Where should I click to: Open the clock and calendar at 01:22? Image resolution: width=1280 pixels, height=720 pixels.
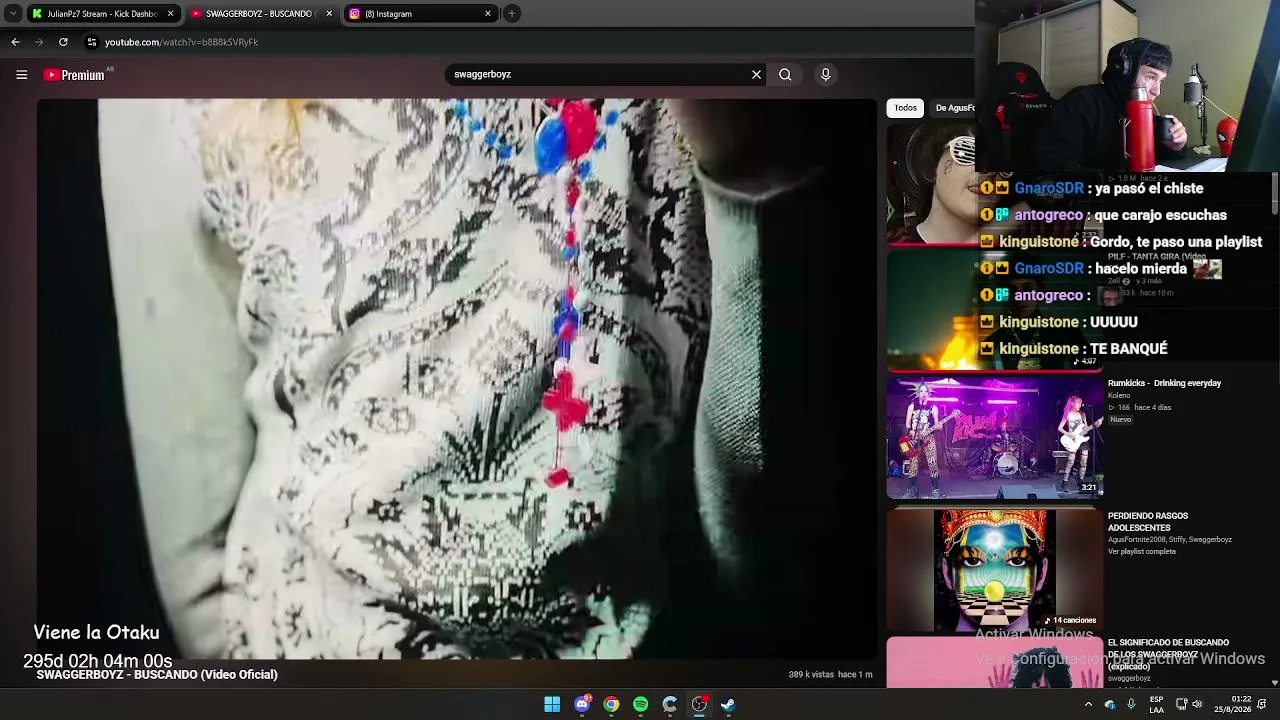tap(1233, 704)
